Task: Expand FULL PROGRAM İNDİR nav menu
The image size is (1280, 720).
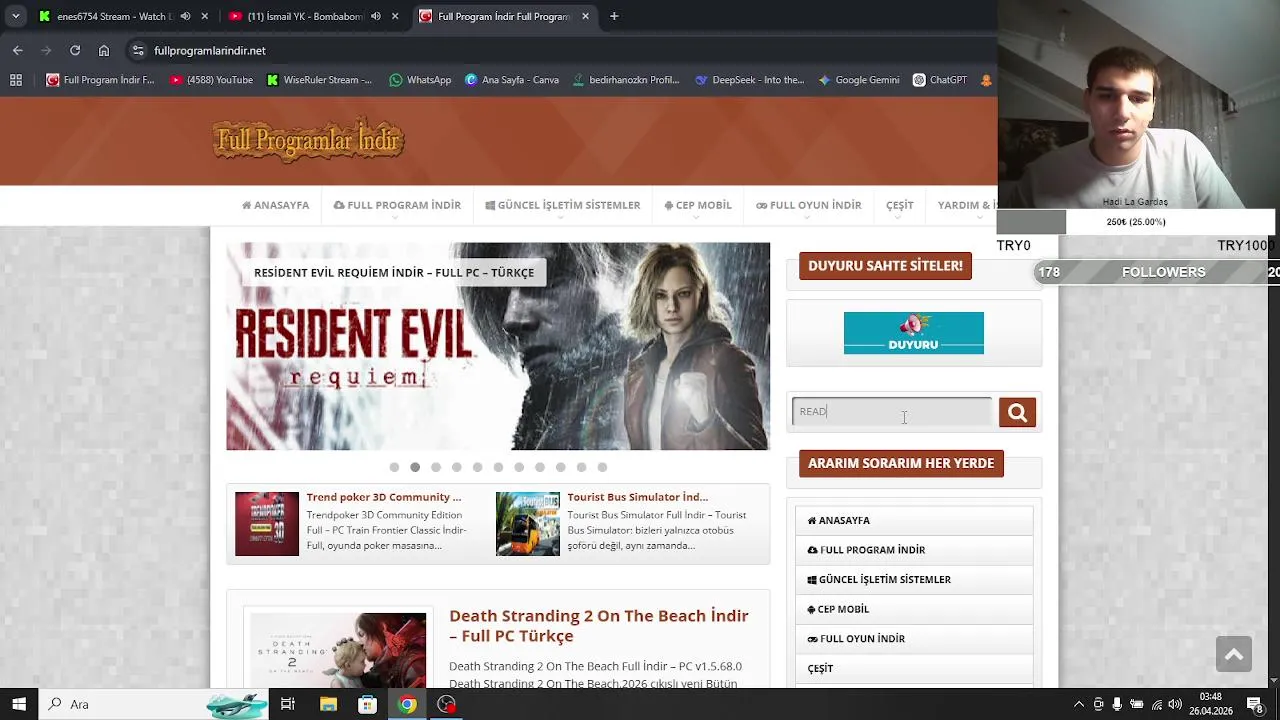Action: click(397, 205)
